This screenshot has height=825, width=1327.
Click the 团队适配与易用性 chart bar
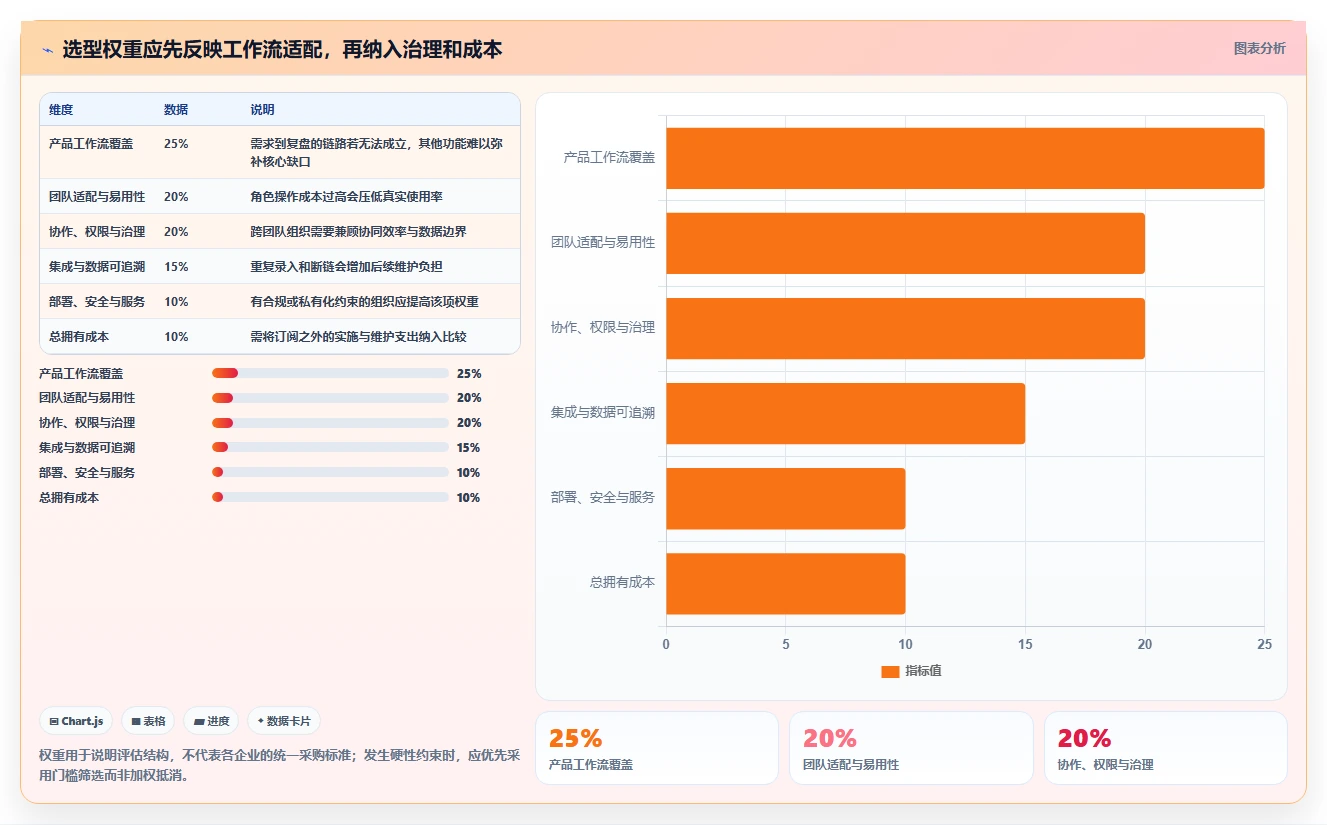pos(905,243)
